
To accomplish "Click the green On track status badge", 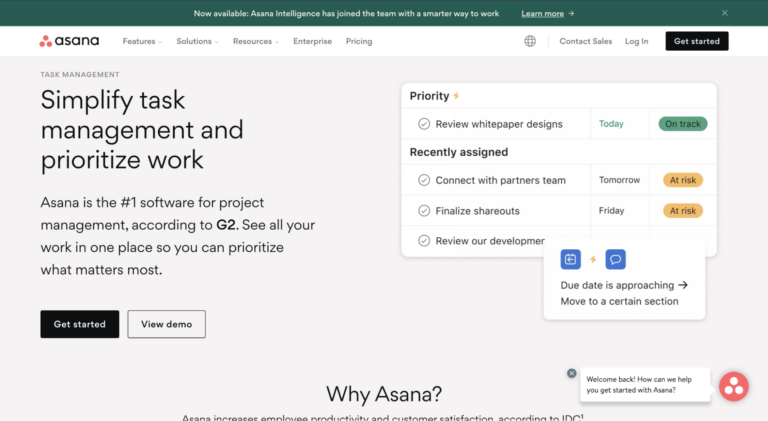I will click(682, 124).
